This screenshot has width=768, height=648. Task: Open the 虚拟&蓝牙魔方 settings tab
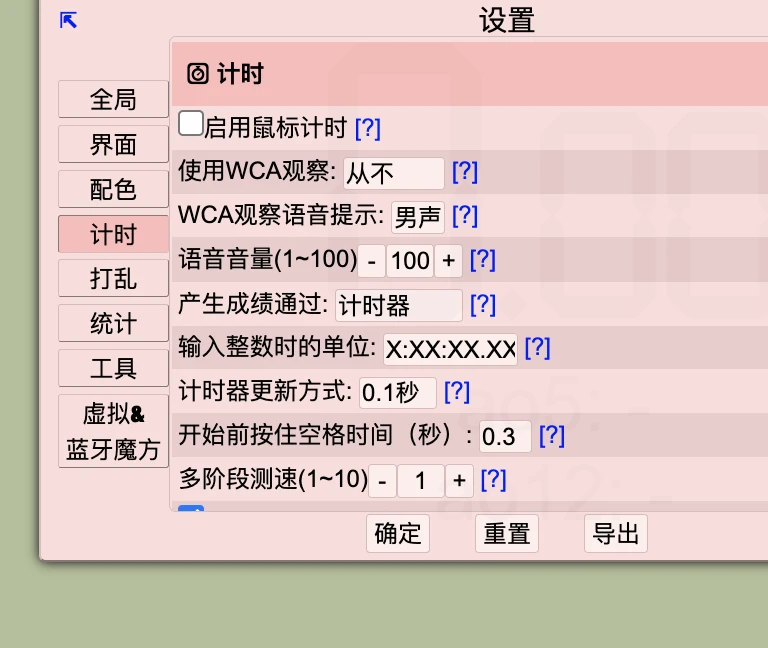click(113, 432)
